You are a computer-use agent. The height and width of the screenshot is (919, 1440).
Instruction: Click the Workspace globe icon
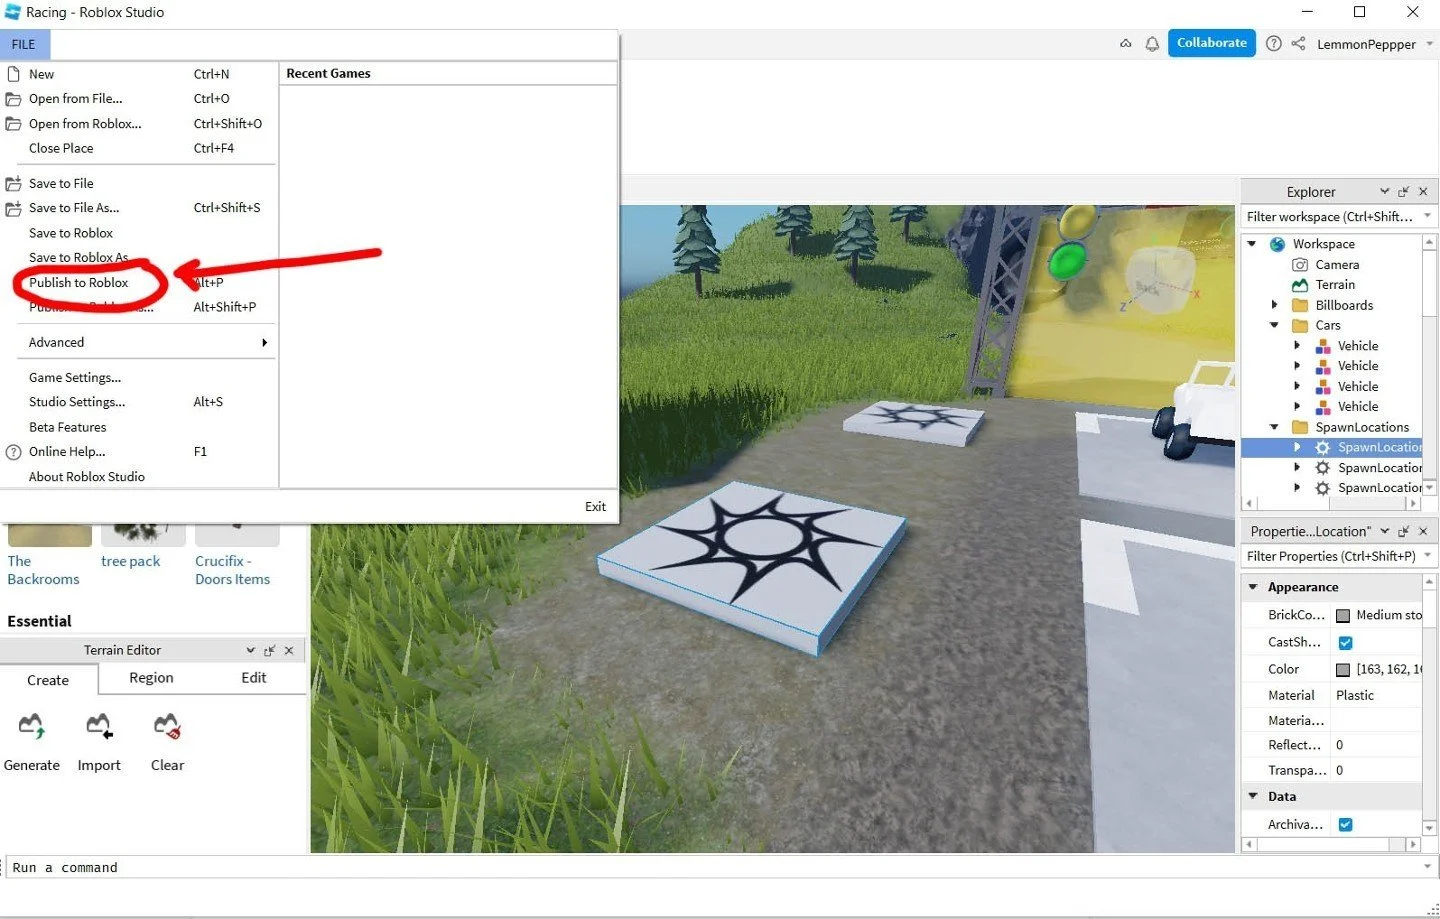(1277, 244)
